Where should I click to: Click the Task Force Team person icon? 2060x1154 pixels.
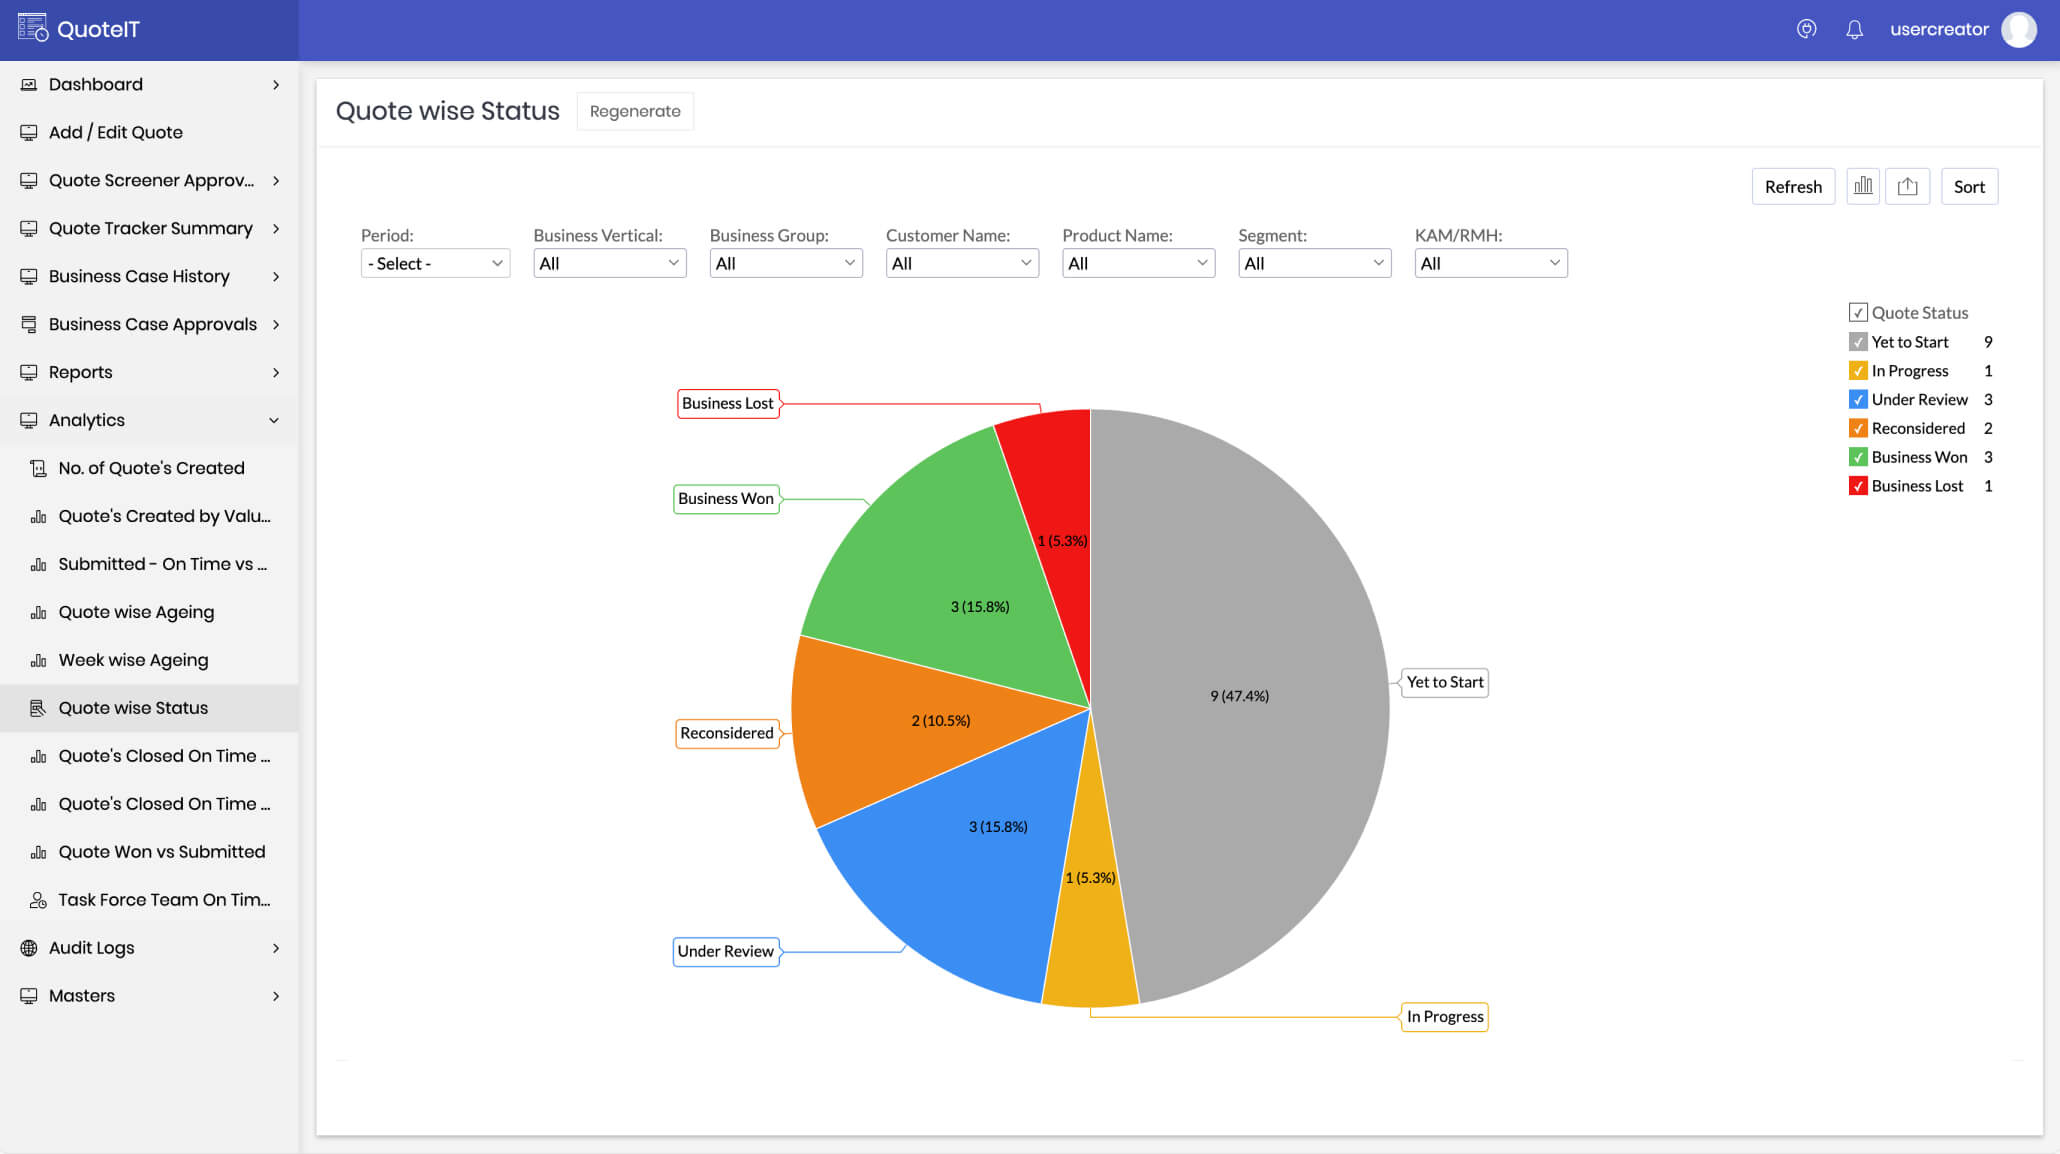[x=38, y=900]
